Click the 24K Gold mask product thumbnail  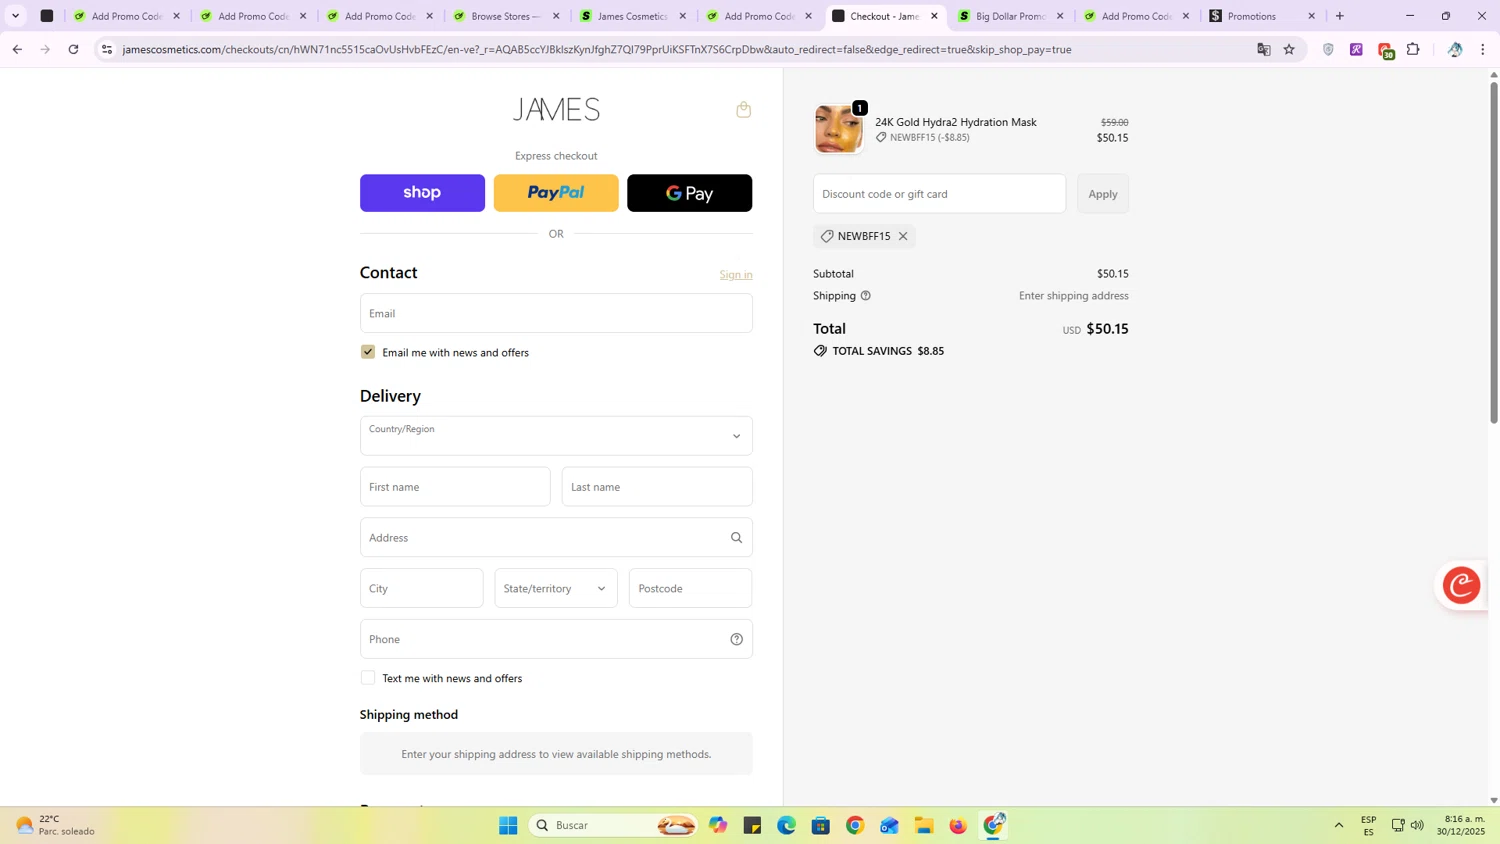coord(838,128)
